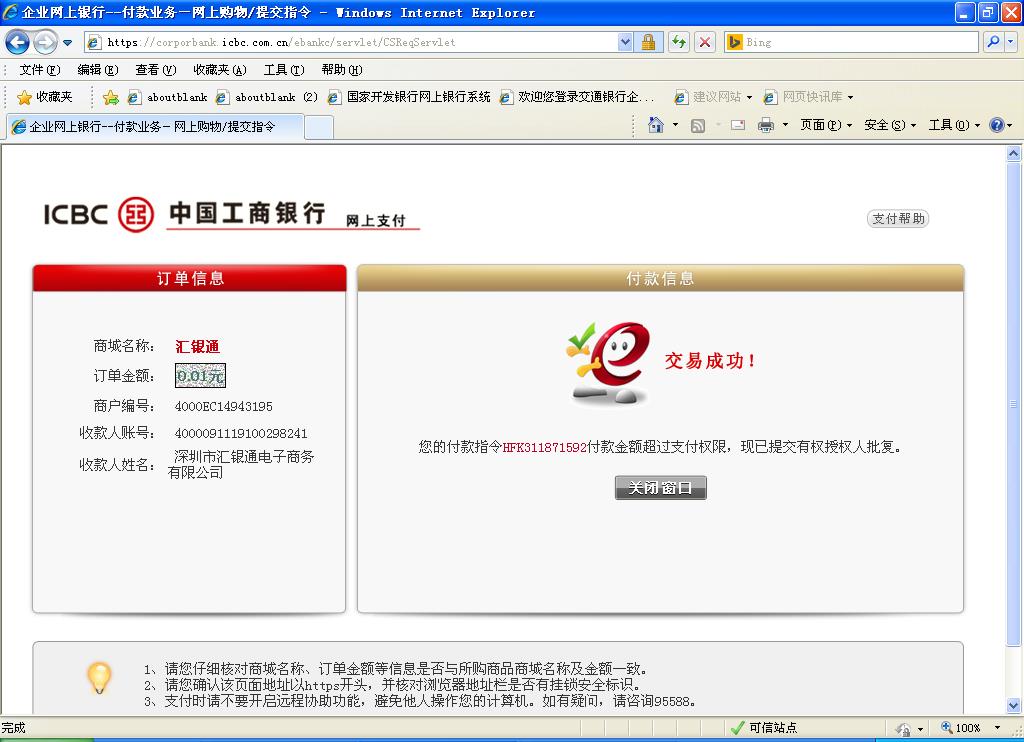
Task: Select the 企业网上银行 page tab
Action: pyautogui.click(x=155, y=127)
